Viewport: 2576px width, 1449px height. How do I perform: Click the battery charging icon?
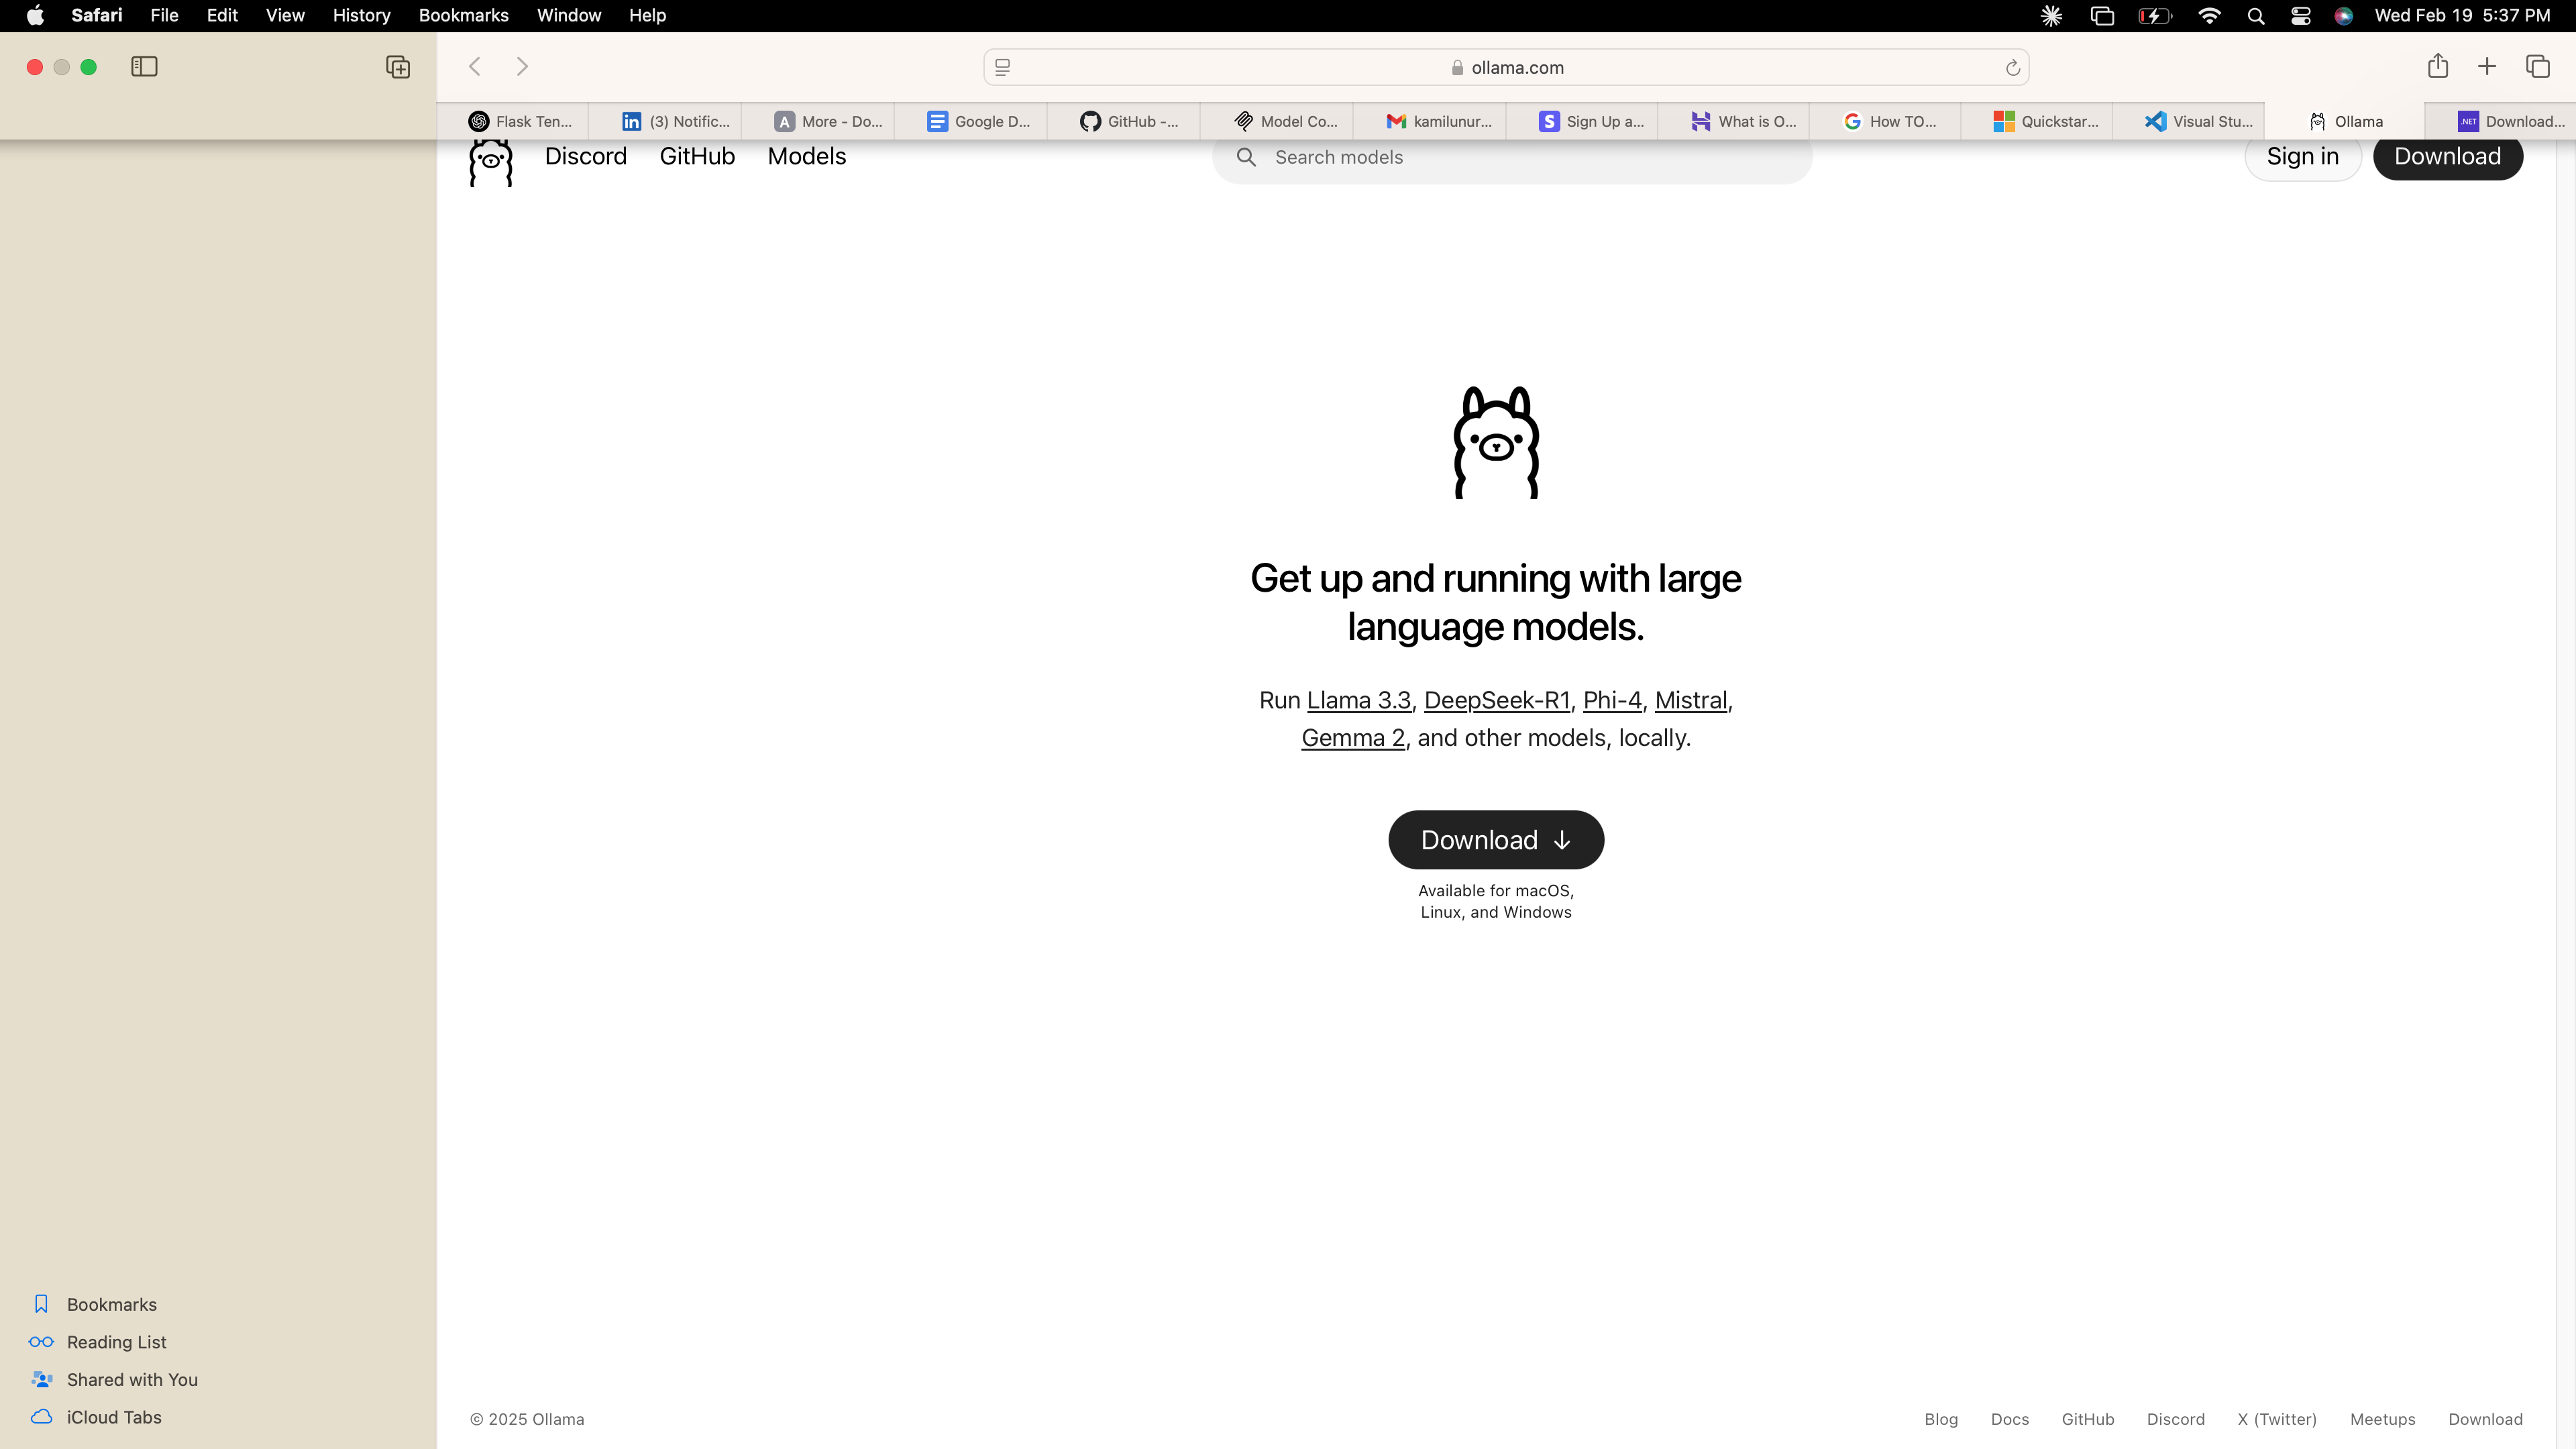2155,16
